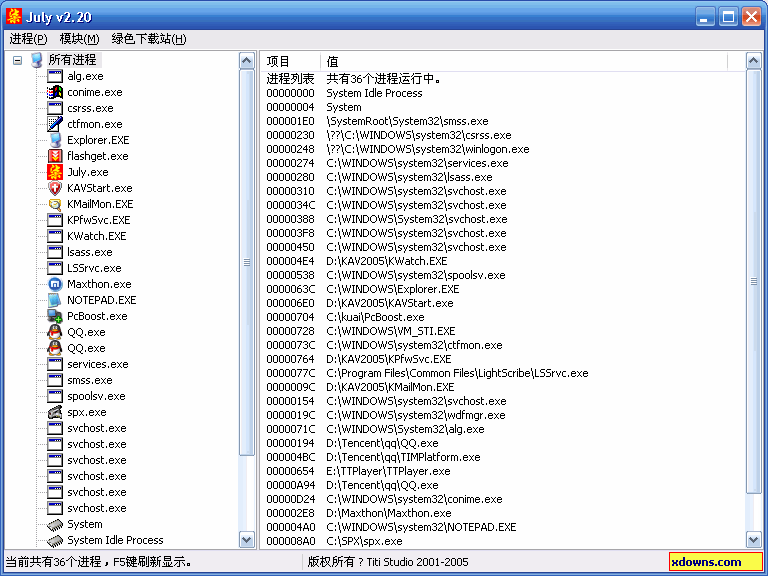768x576 pixels.
Task: Click the July.exe red icon
Action: [x=55, y=172]
